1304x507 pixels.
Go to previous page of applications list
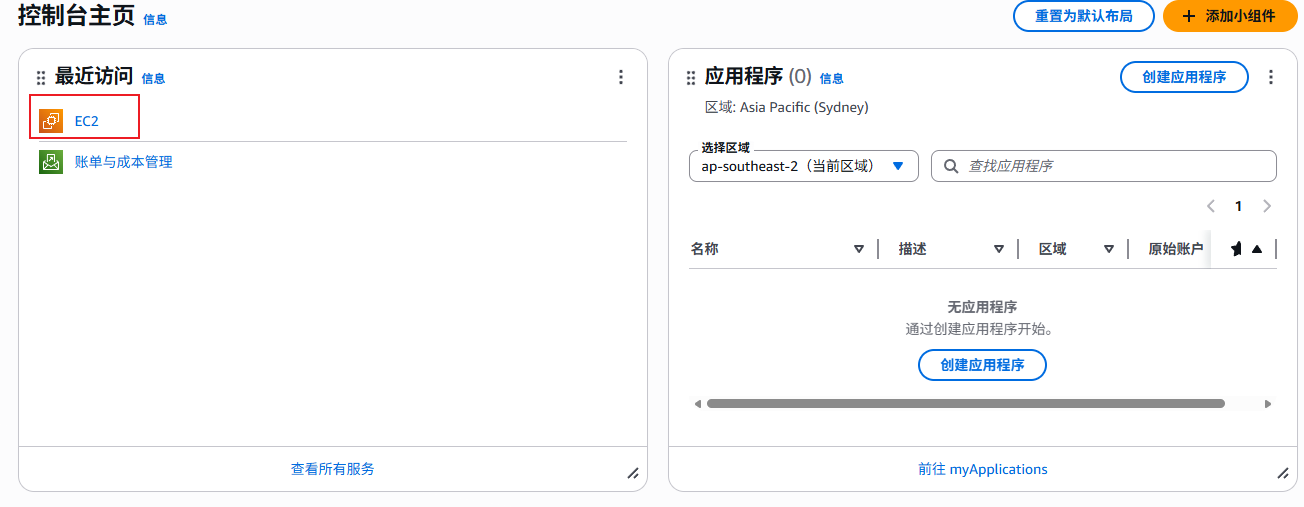click(x=1211, y=206)
